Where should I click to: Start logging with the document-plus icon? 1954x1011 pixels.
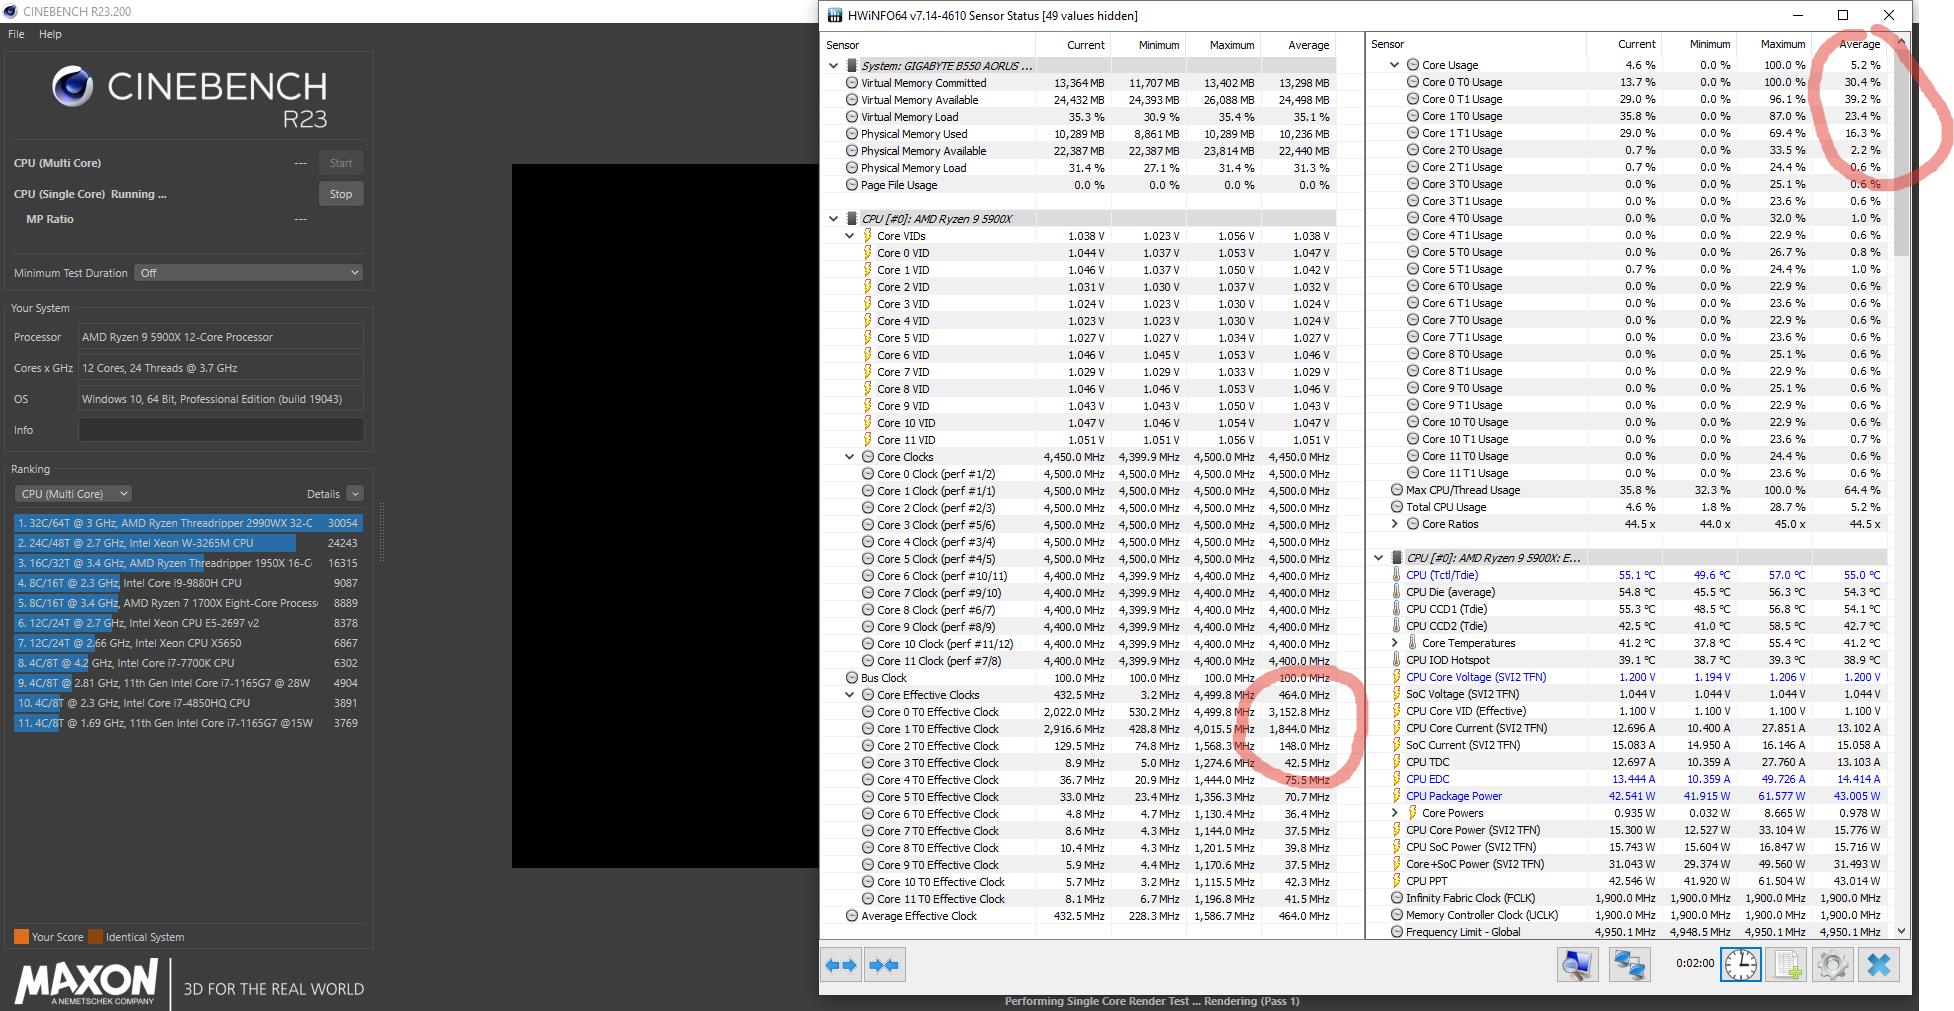[x=1787, y=964]
